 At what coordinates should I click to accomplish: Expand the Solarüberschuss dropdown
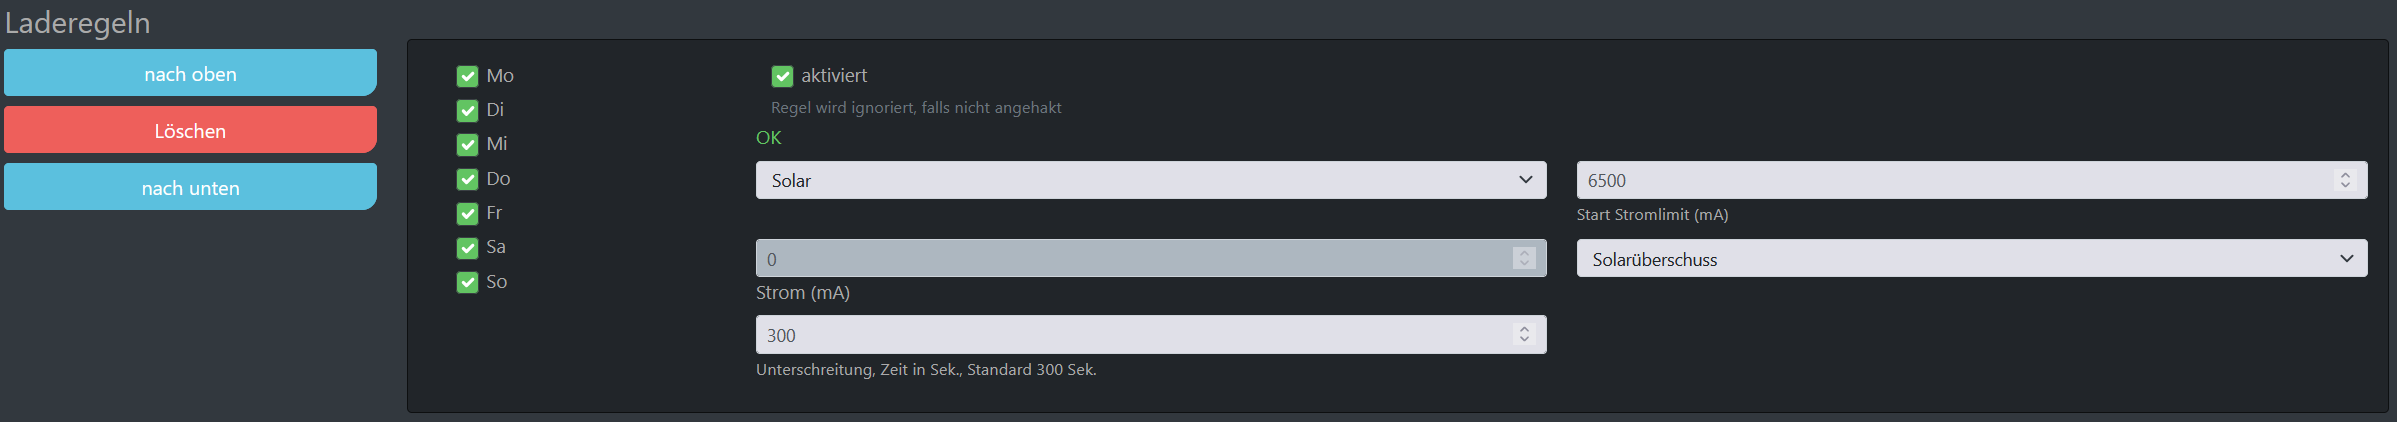[1970, 258]
